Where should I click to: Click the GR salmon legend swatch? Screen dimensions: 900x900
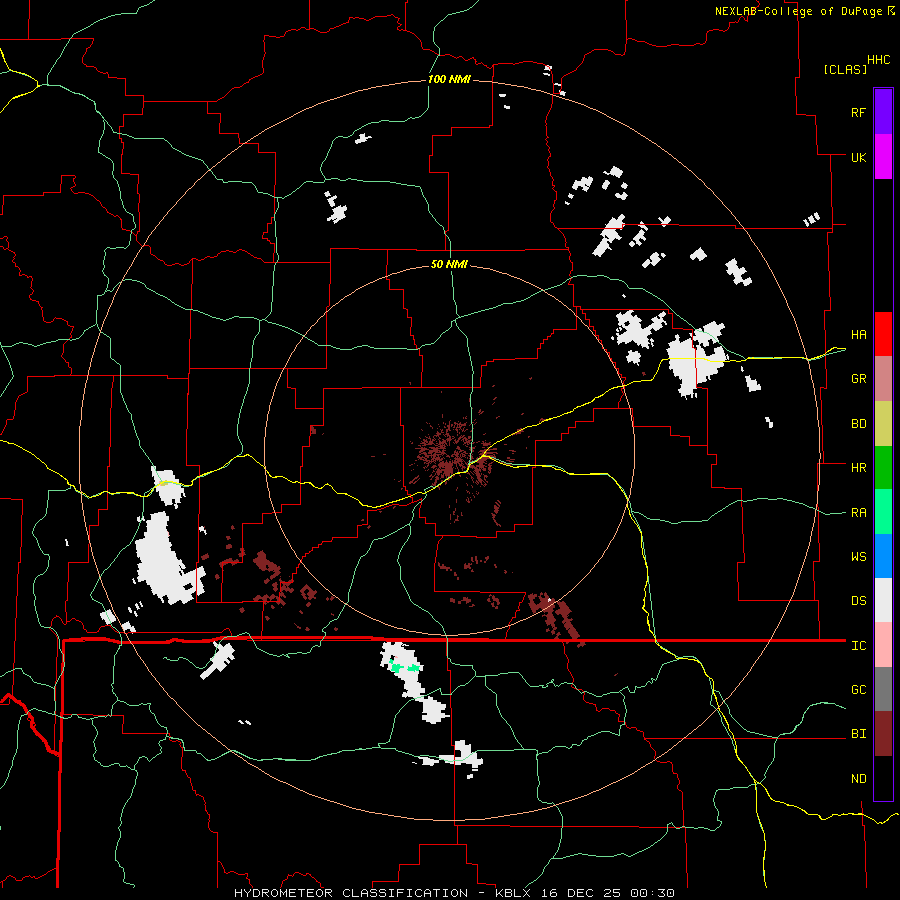point(883,379)
